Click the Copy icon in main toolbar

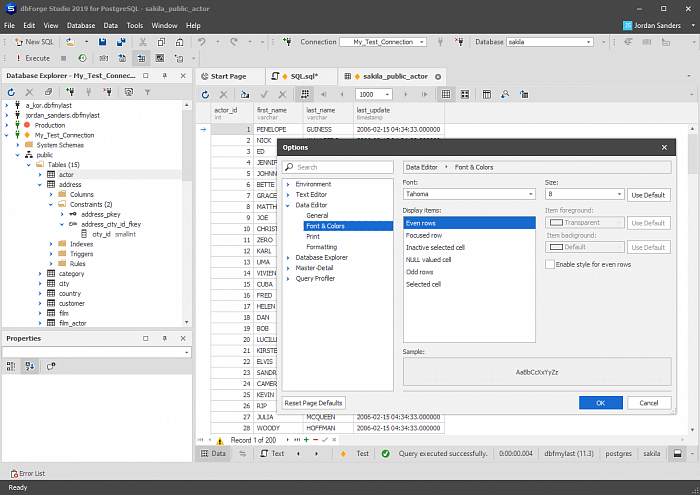pyautogui.click(x=161, y=42)
